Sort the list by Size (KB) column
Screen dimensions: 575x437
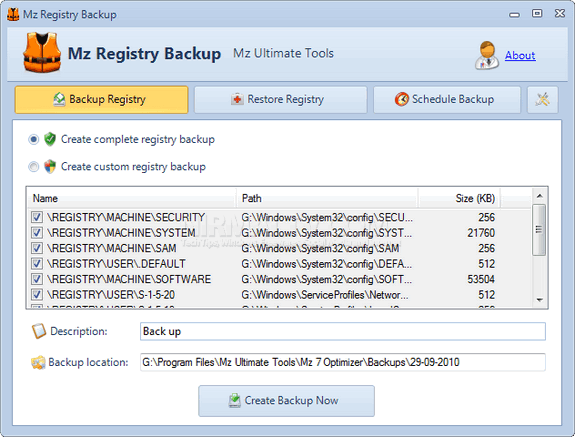coord(459,198)
